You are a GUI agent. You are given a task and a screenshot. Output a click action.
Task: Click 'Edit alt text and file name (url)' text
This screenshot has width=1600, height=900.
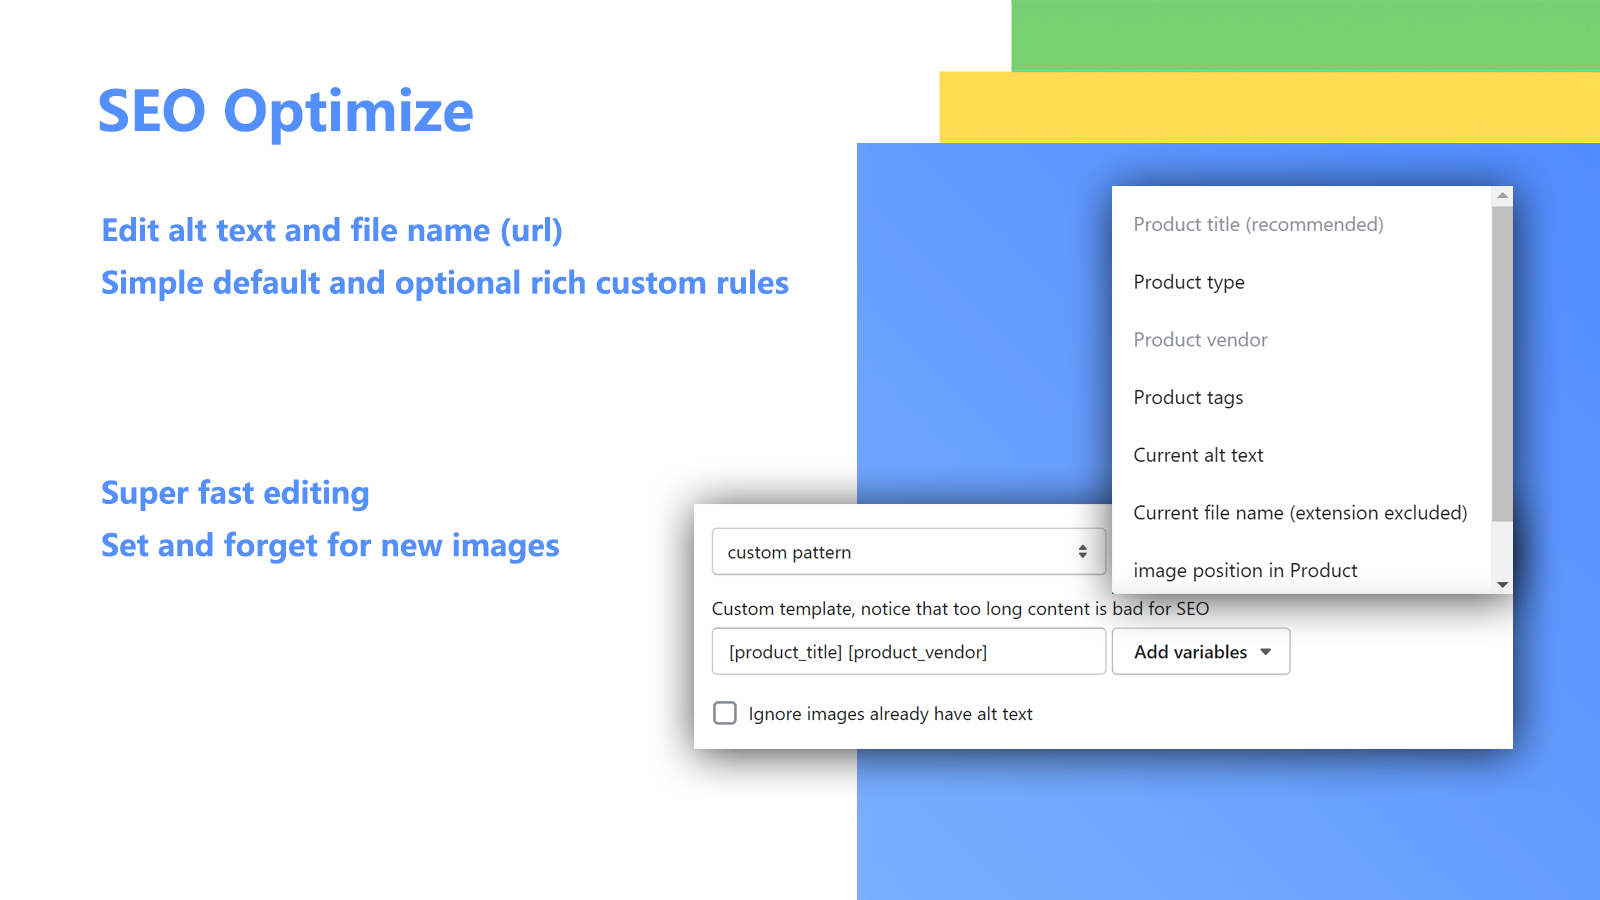332,231
